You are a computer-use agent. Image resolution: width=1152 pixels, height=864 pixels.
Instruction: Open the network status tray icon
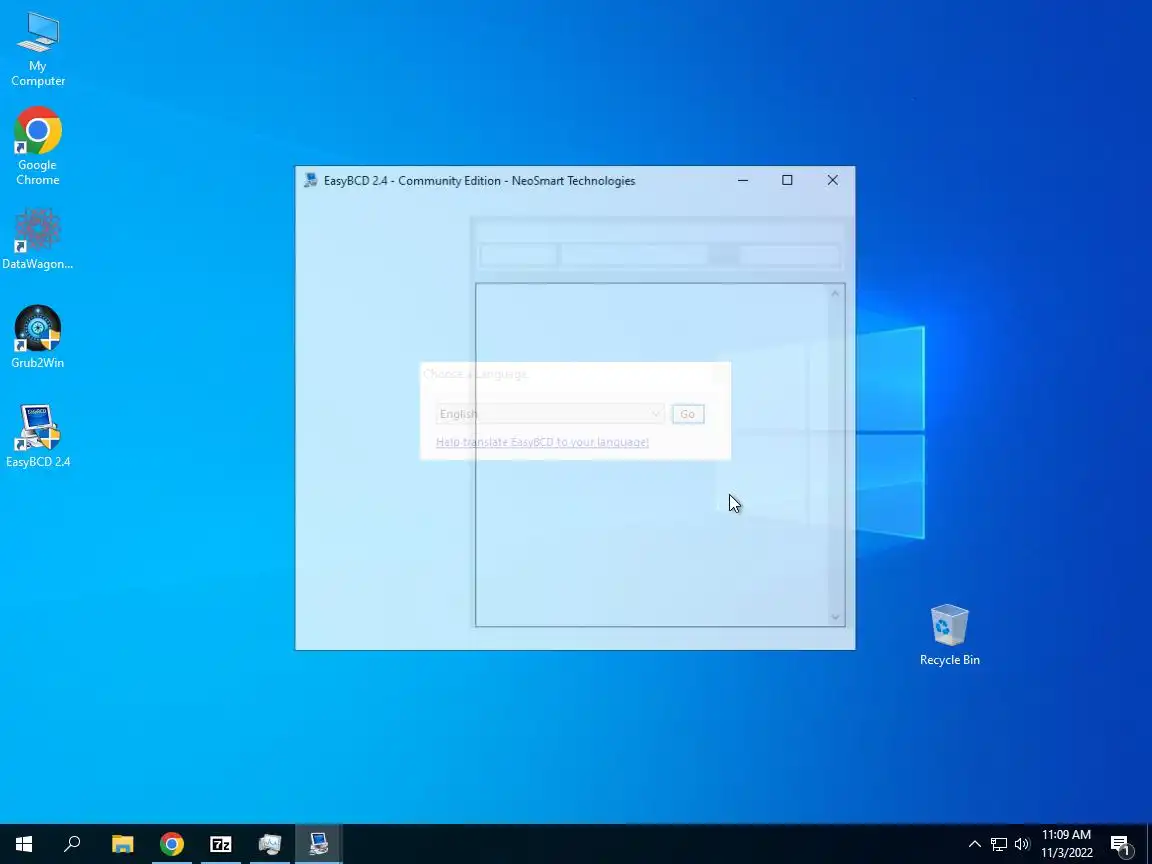(x=998, y=844)
